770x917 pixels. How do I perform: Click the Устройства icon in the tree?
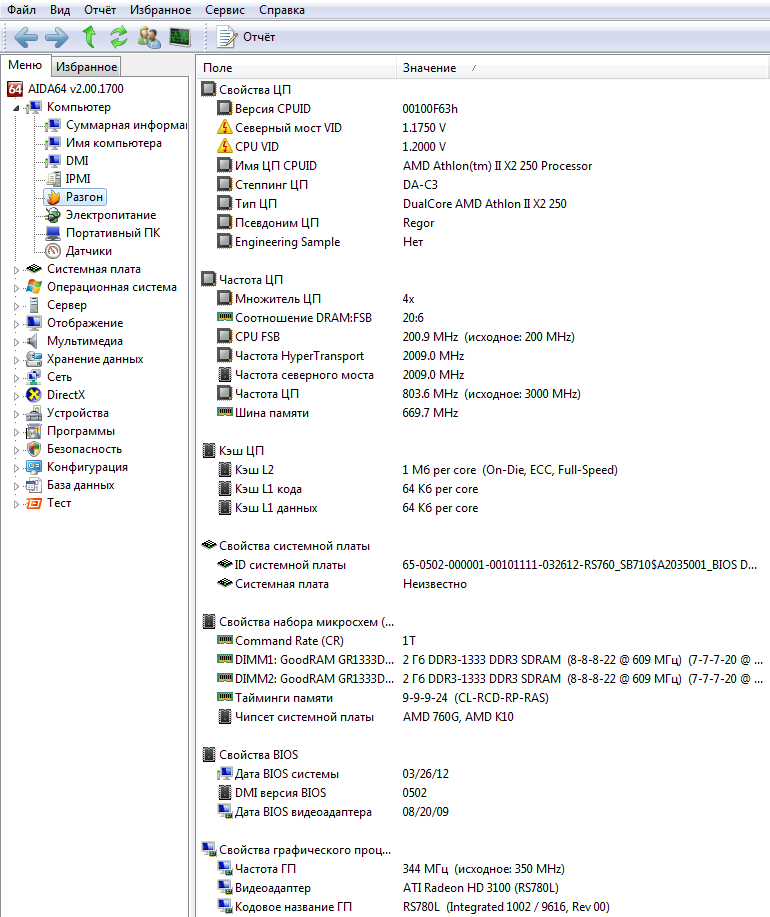[34, 413]
